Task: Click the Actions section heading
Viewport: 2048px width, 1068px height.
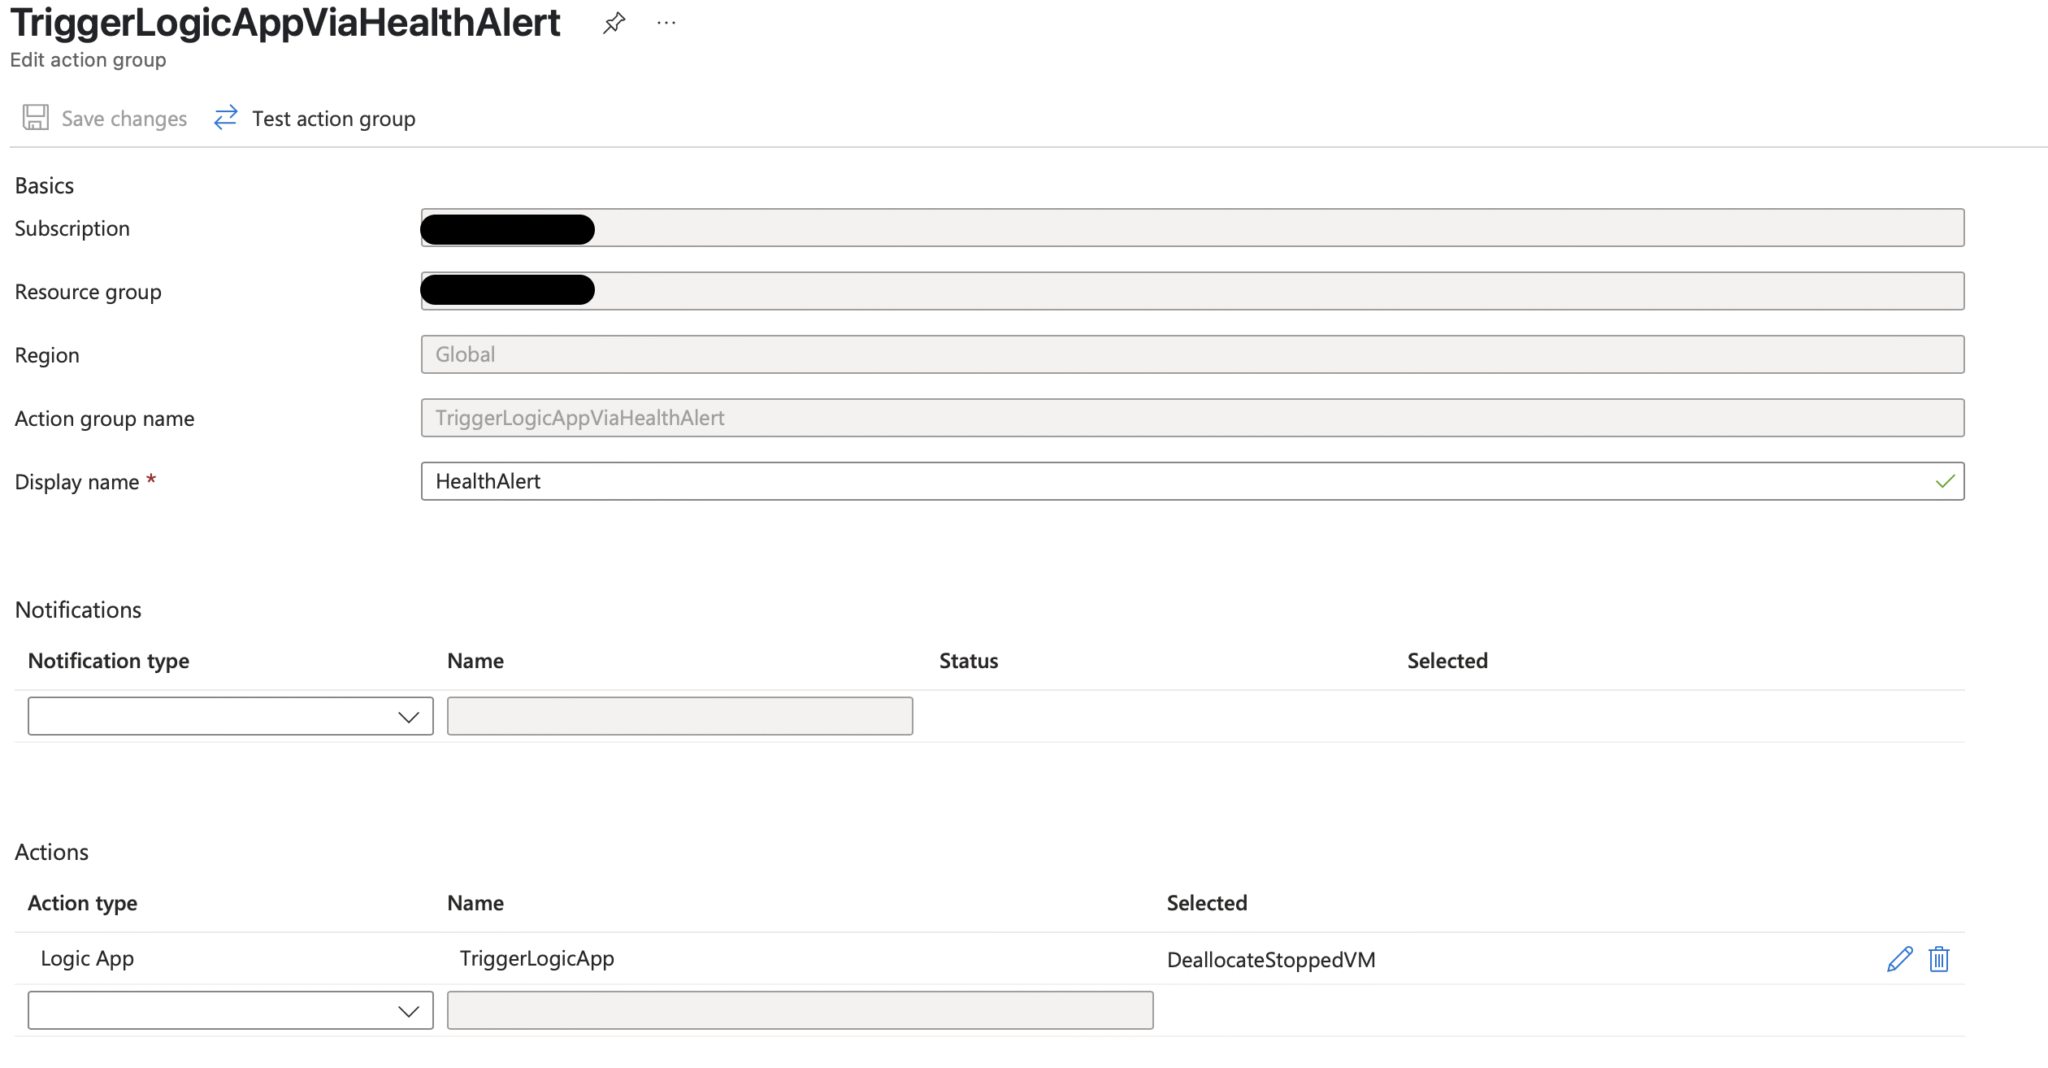Action: click(51, 852)
